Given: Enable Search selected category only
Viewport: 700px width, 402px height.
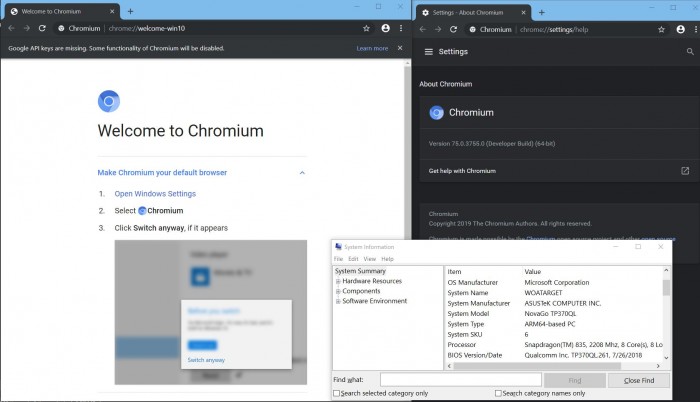Looking at the screenshot, I should tap(337, 394).
